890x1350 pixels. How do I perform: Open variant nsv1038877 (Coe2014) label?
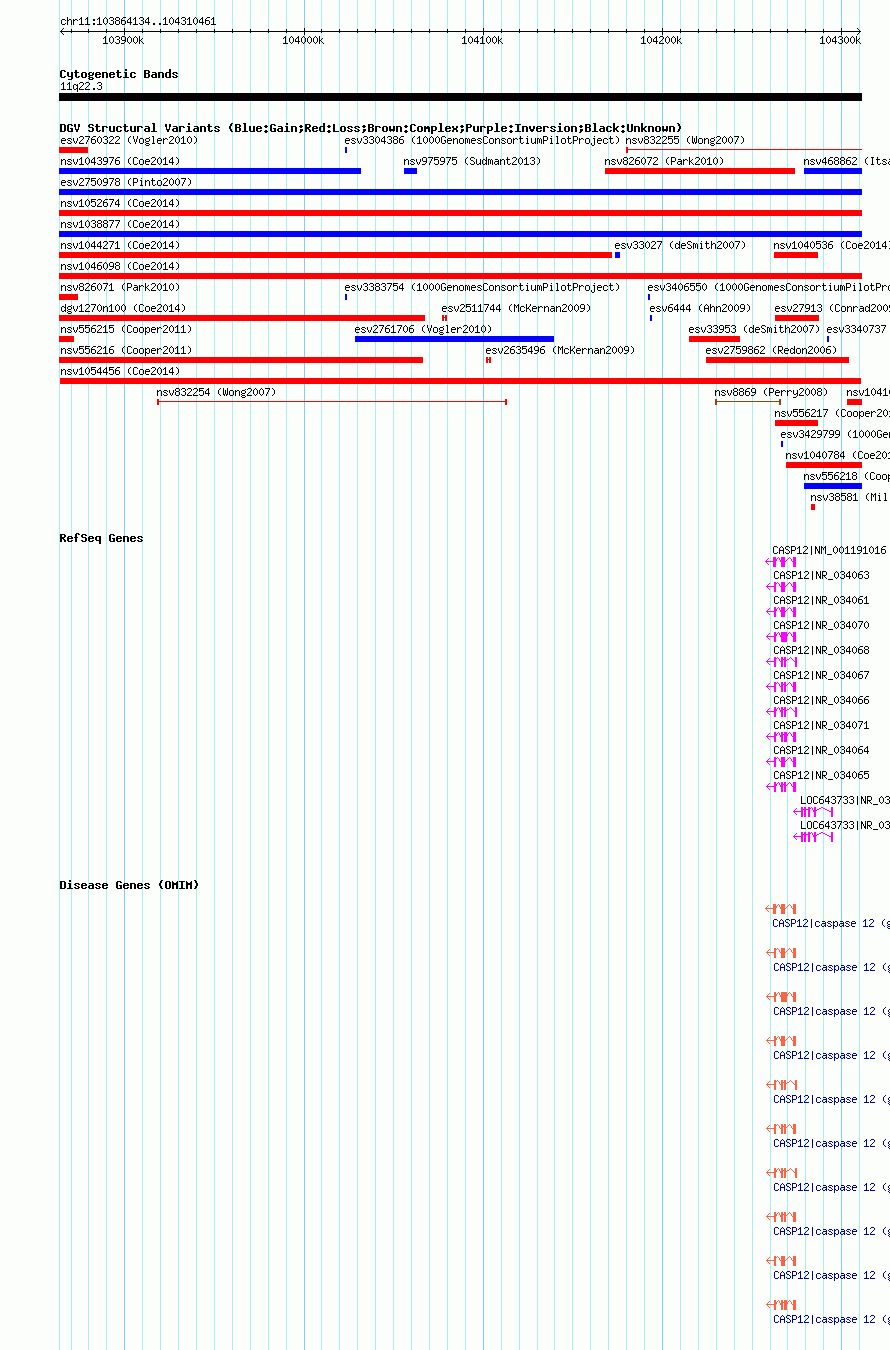(x=120, y=224)
